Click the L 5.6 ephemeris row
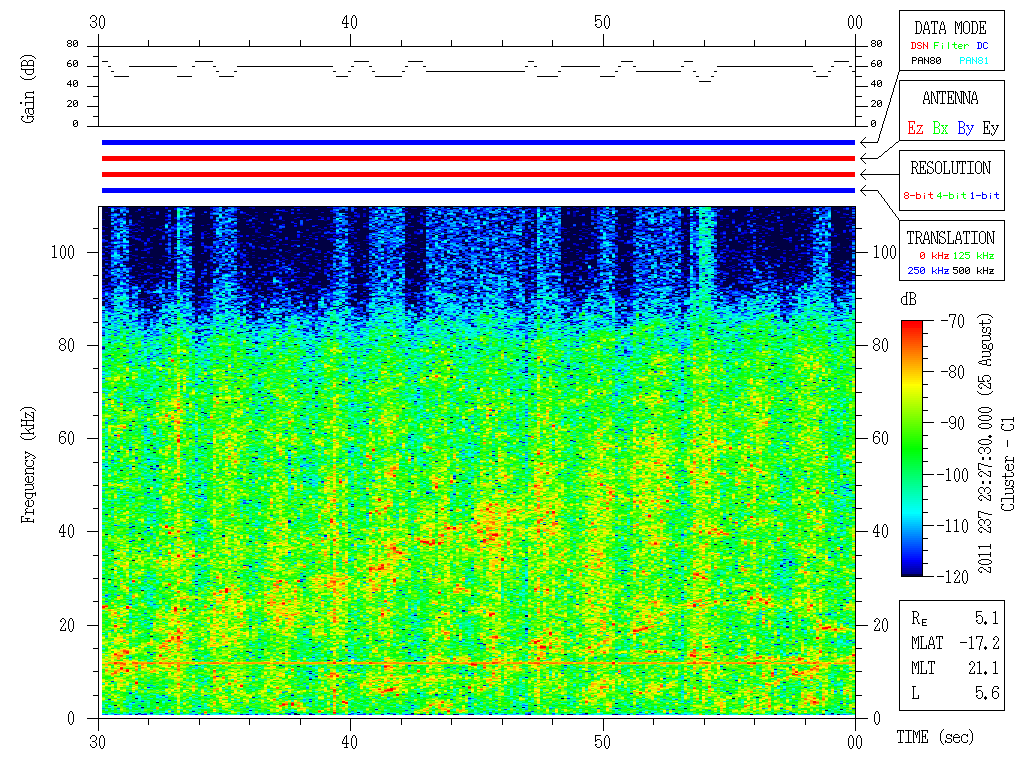This screenshot has width=1024, height=768. (x=954, y=693)
